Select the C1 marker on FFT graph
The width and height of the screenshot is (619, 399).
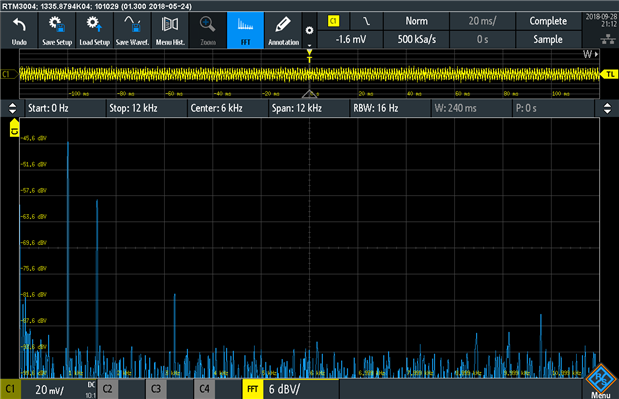click(x=14, y=128)
